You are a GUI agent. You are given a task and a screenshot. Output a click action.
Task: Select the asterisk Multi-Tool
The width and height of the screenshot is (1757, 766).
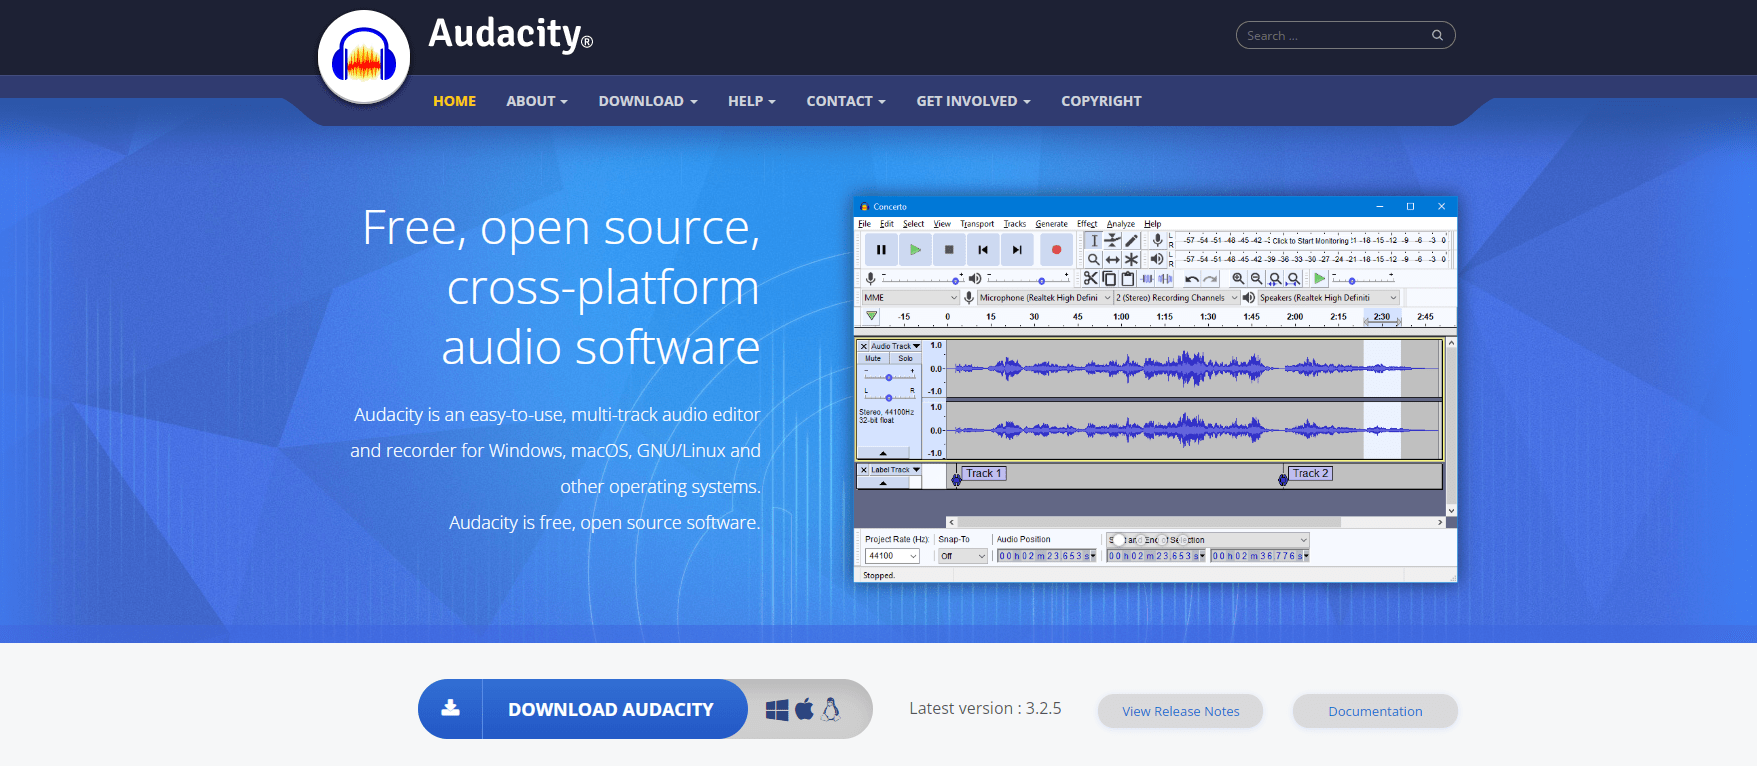[x=1131, y=259]
